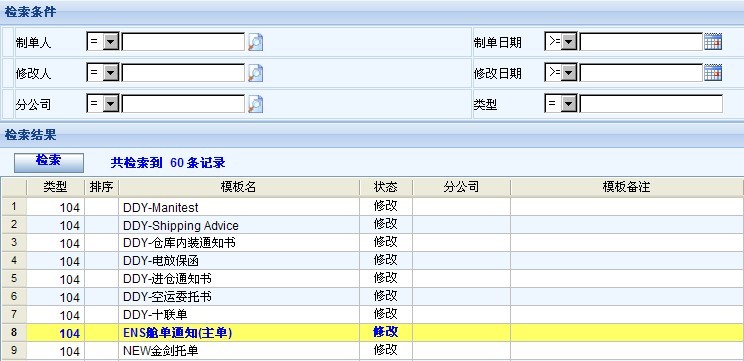744x361 pixels.
Task: Select the DDY-Manitest template row
Action: pos(372,207)
